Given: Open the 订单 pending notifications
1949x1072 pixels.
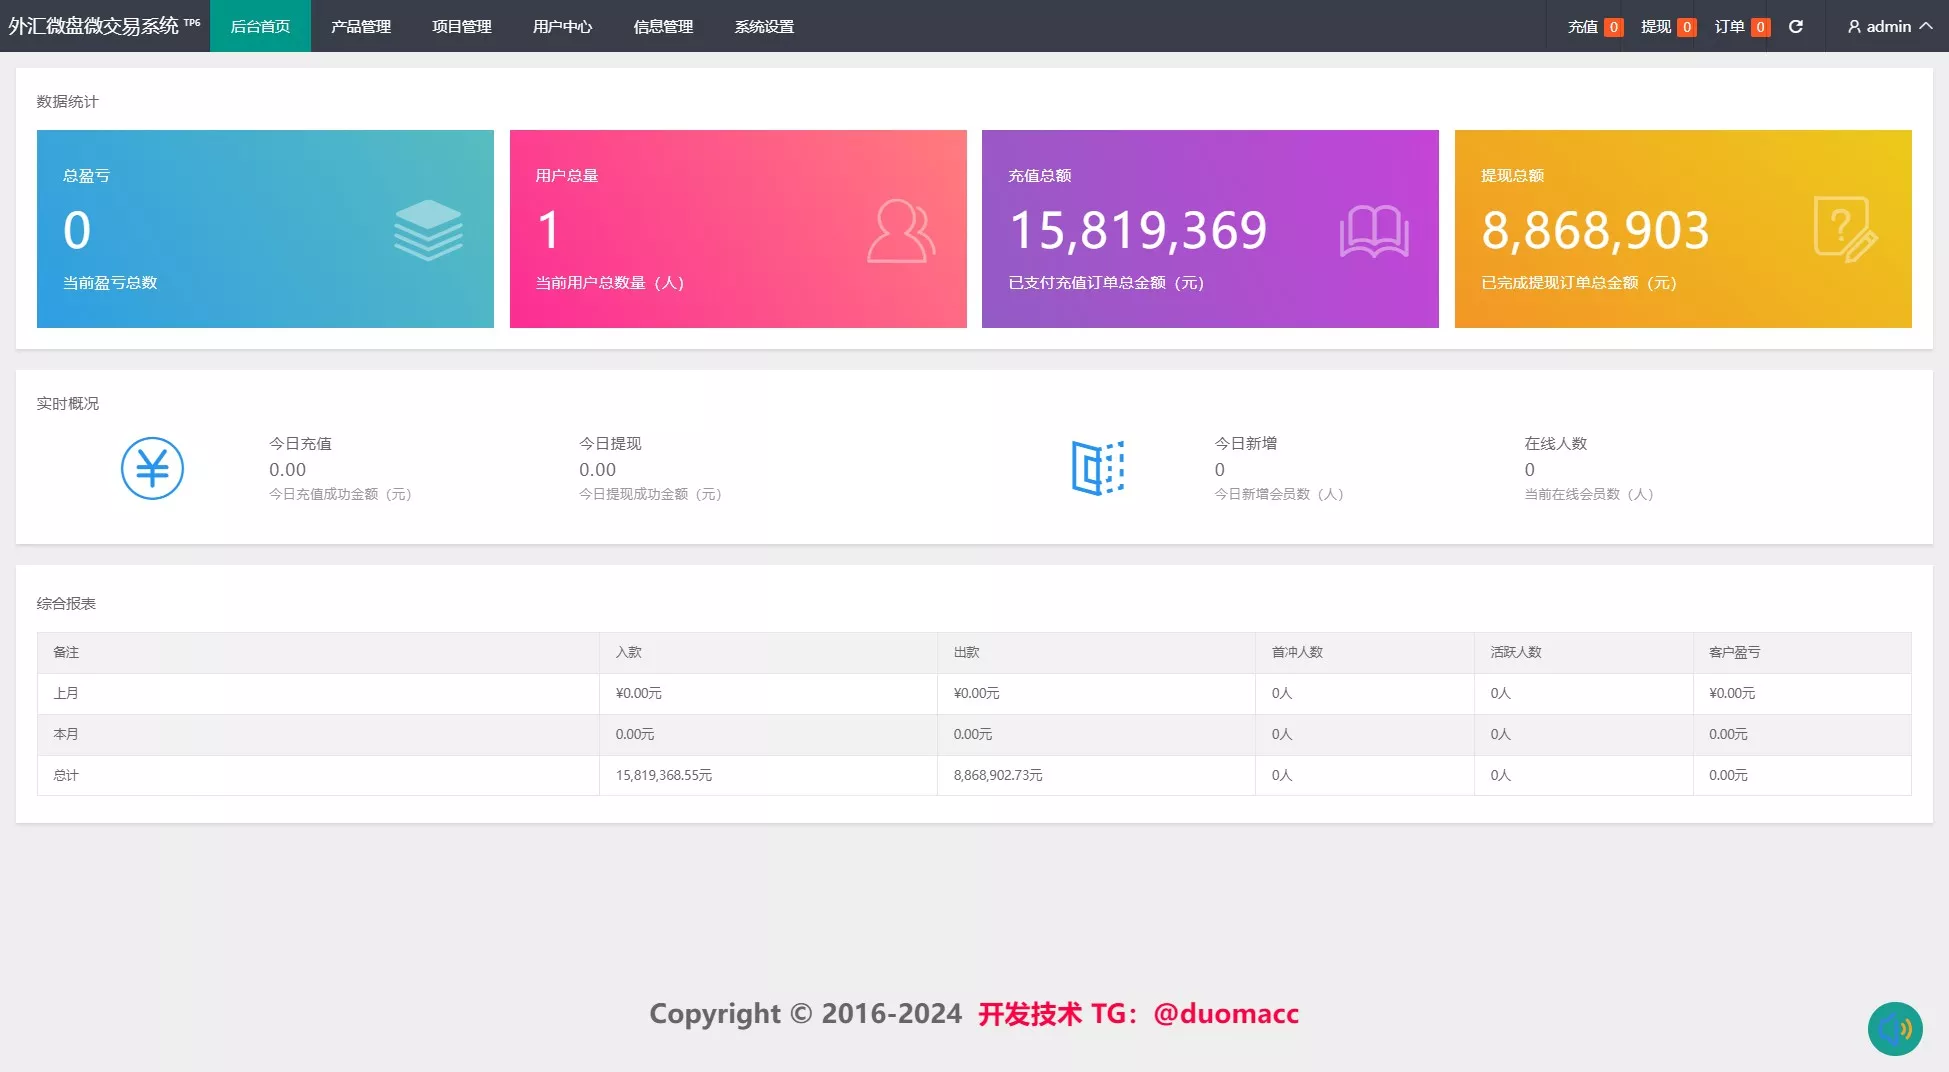Looking at the screenshot, I should (x=1741, y=27).
